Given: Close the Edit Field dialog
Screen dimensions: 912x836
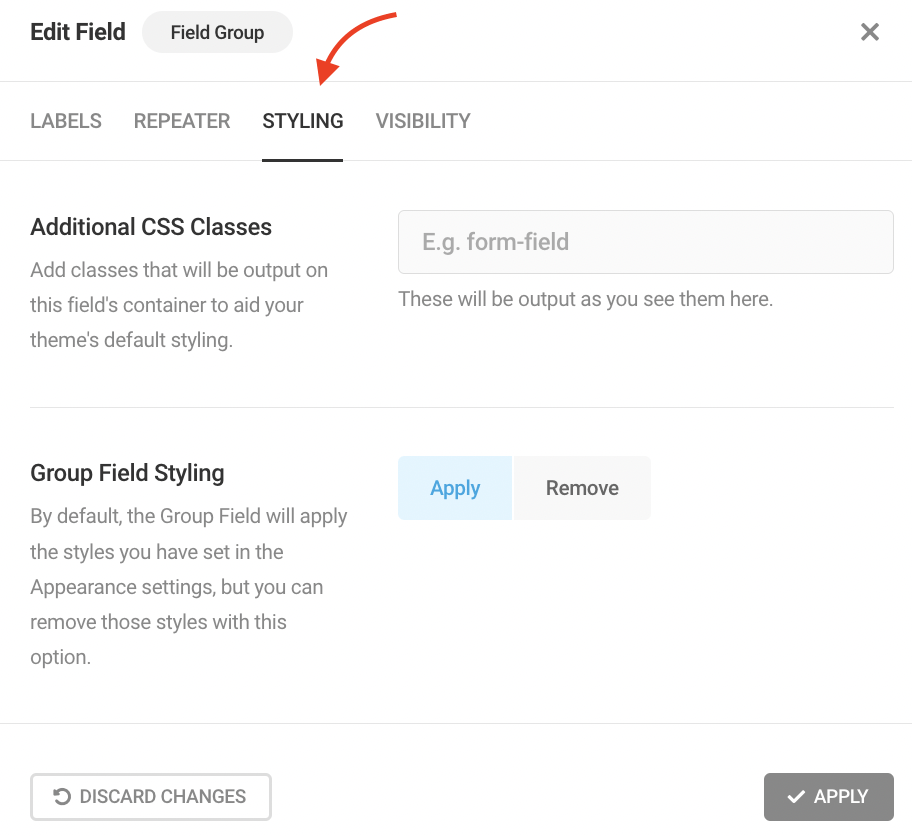Looking at the screenshot, I should 870,32.
